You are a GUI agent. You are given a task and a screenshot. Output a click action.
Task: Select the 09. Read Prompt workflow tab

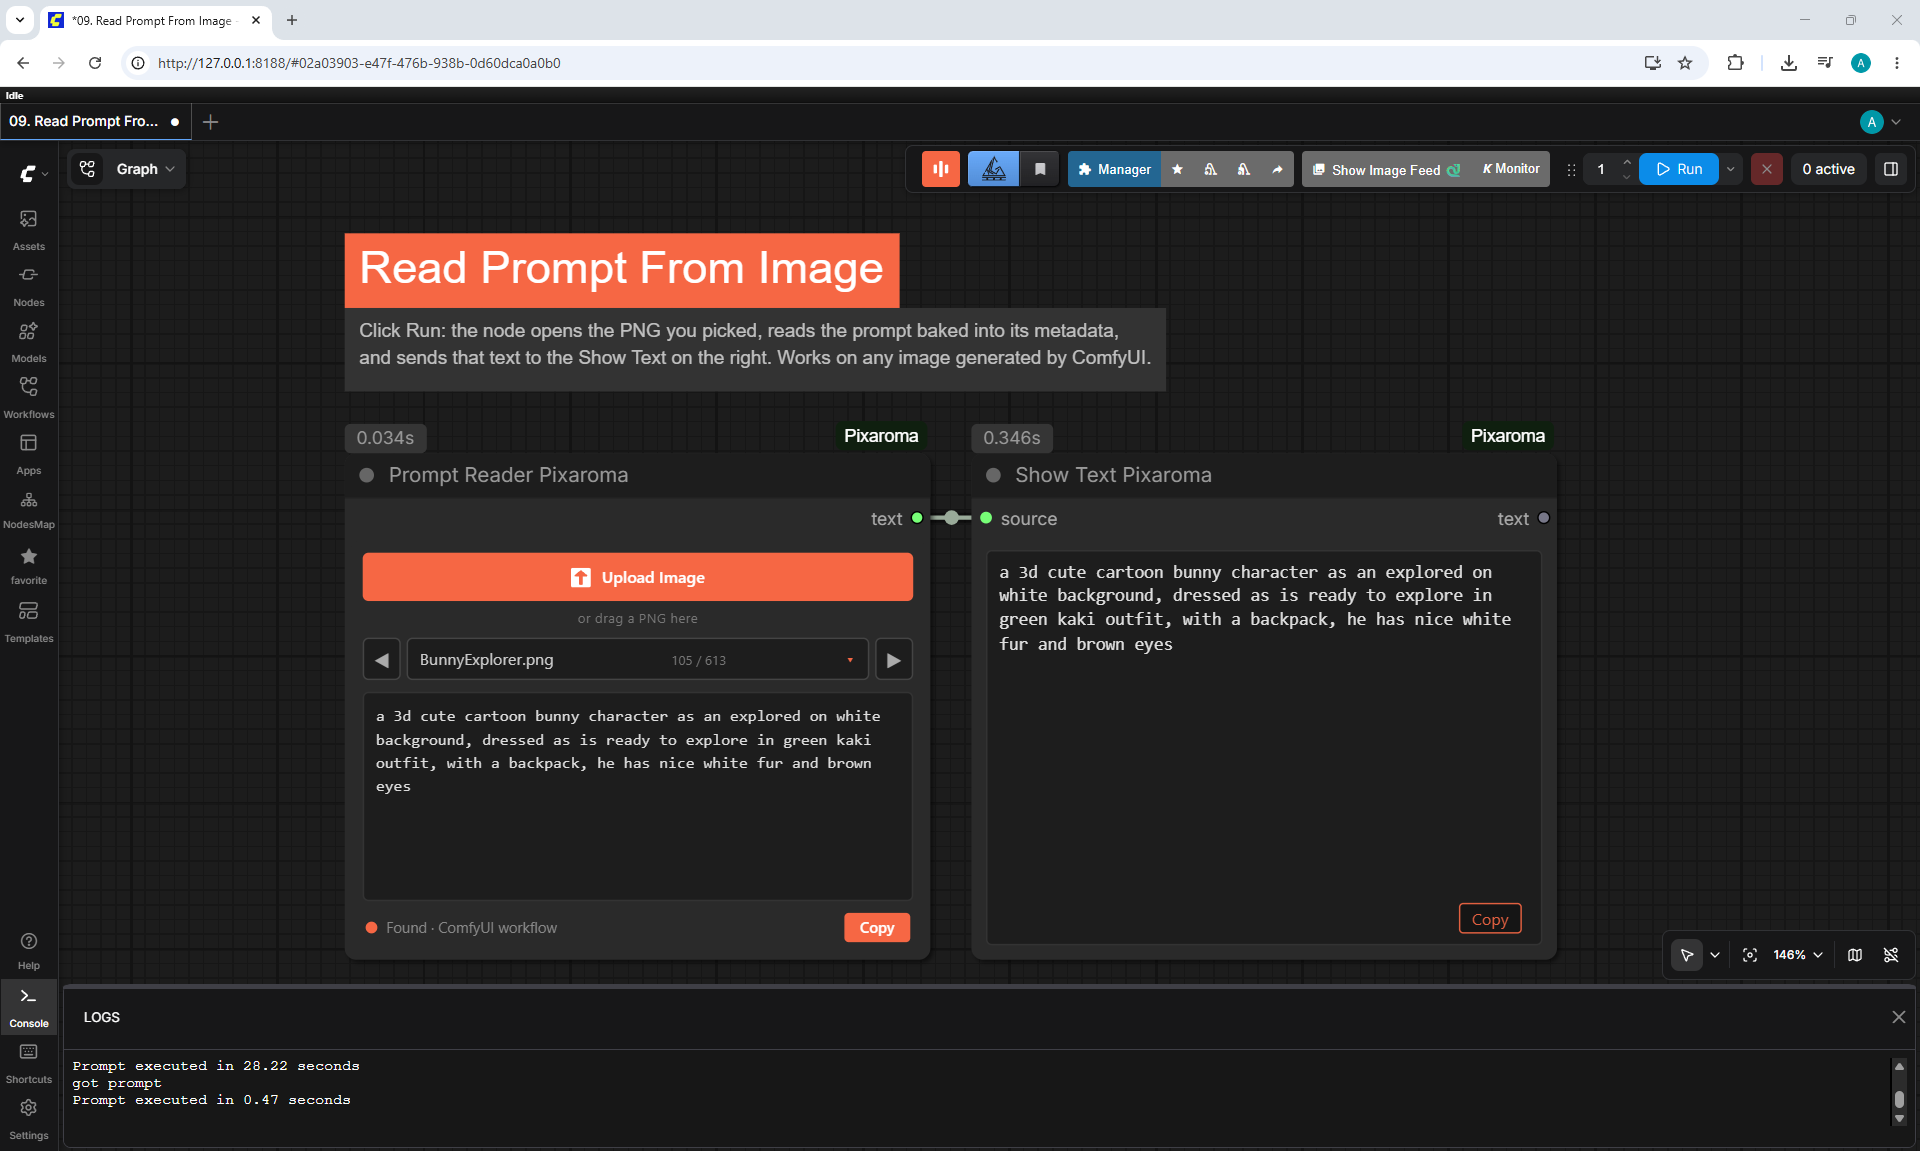point(93,121)
